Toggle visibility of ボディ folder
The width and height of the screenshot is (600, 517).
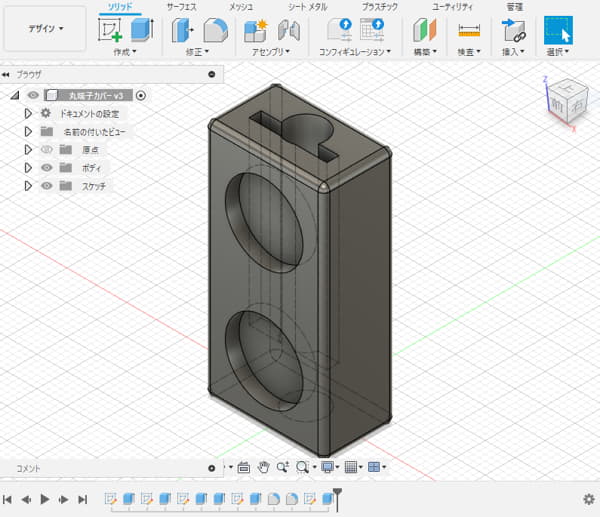[x=46, y=167]
